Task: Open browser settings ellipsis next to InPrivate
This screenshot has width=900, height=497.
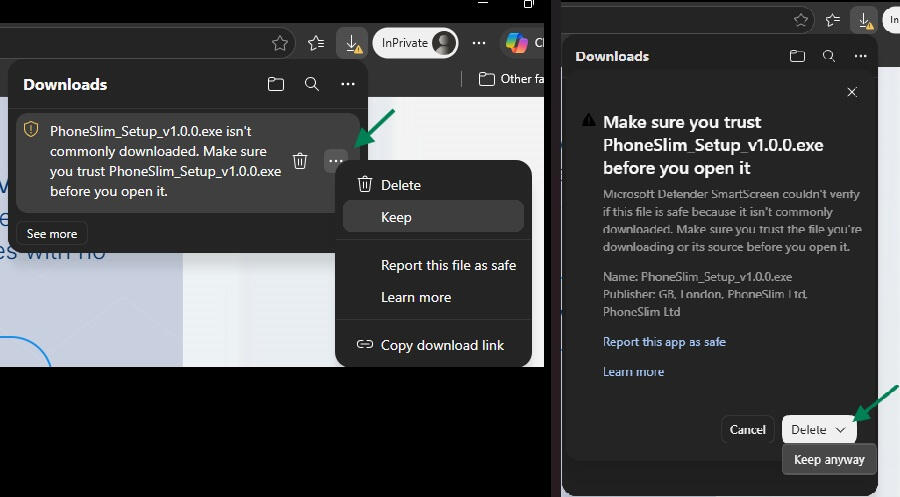Action: click(479, 43)
